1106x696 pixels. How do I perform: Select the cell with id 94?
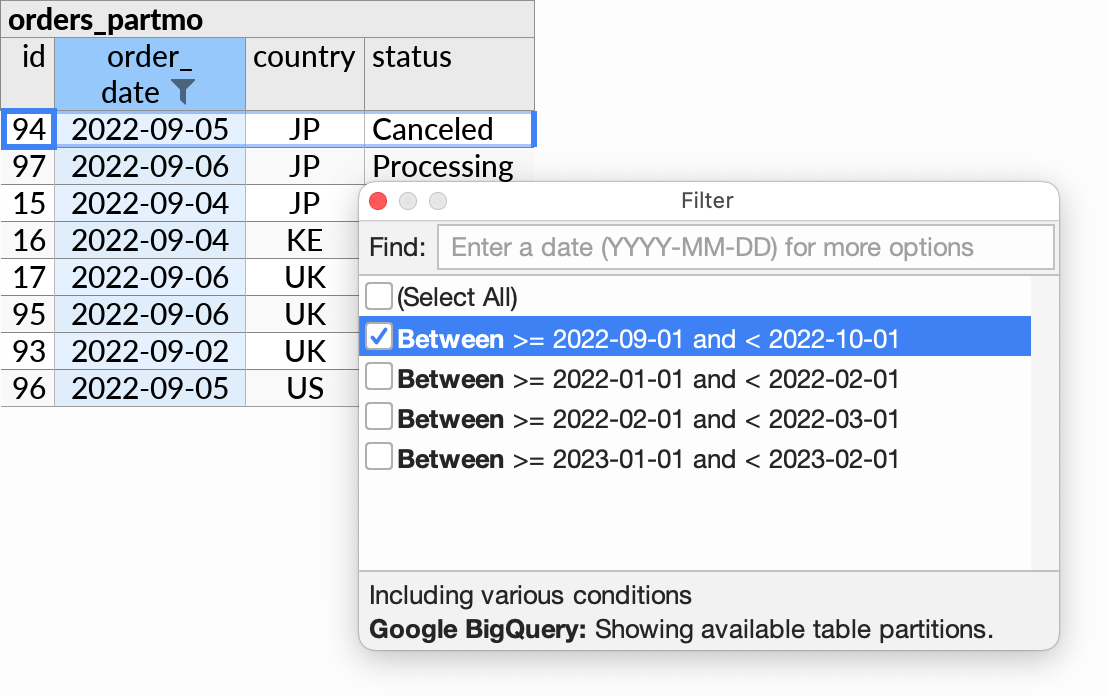tap(29, 129)
